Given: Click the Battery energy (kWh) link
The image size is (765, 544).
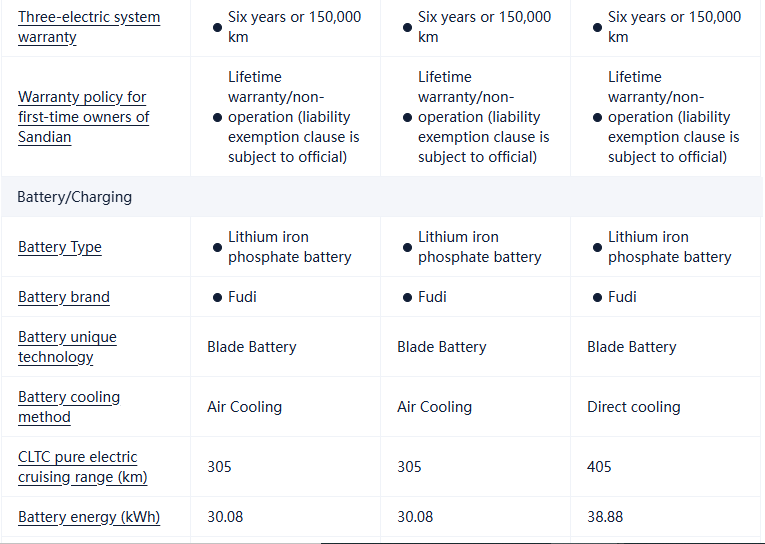Looking at the screenshot, I should [x=89, y=517].
